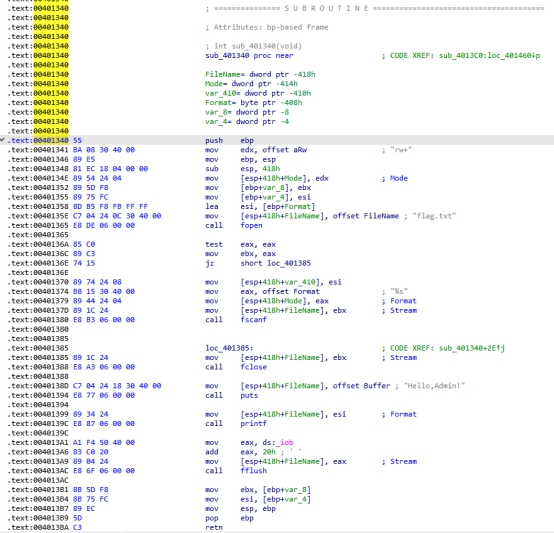
Task: Follow the CODE XREF sub_4013C0:loc_401460 link
Action: [461, 55]
